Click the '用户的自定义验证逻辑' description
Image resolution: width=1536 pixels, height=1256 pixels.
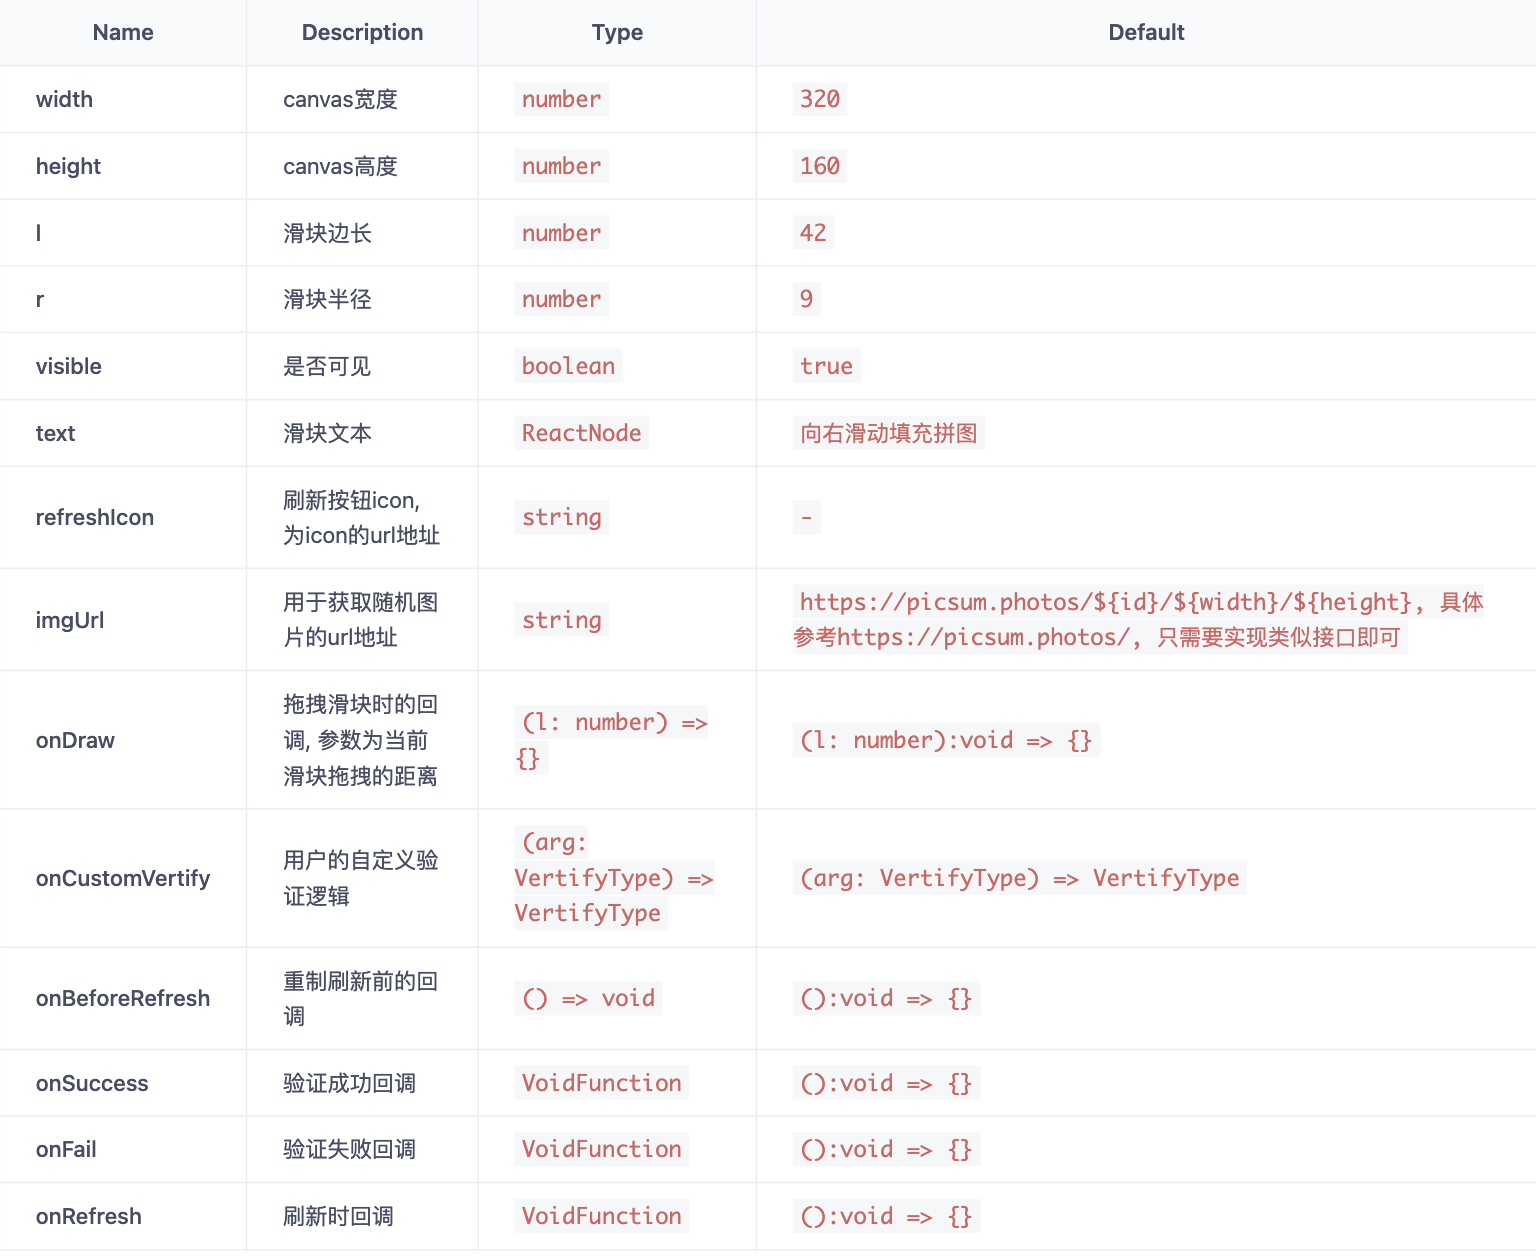361,878
